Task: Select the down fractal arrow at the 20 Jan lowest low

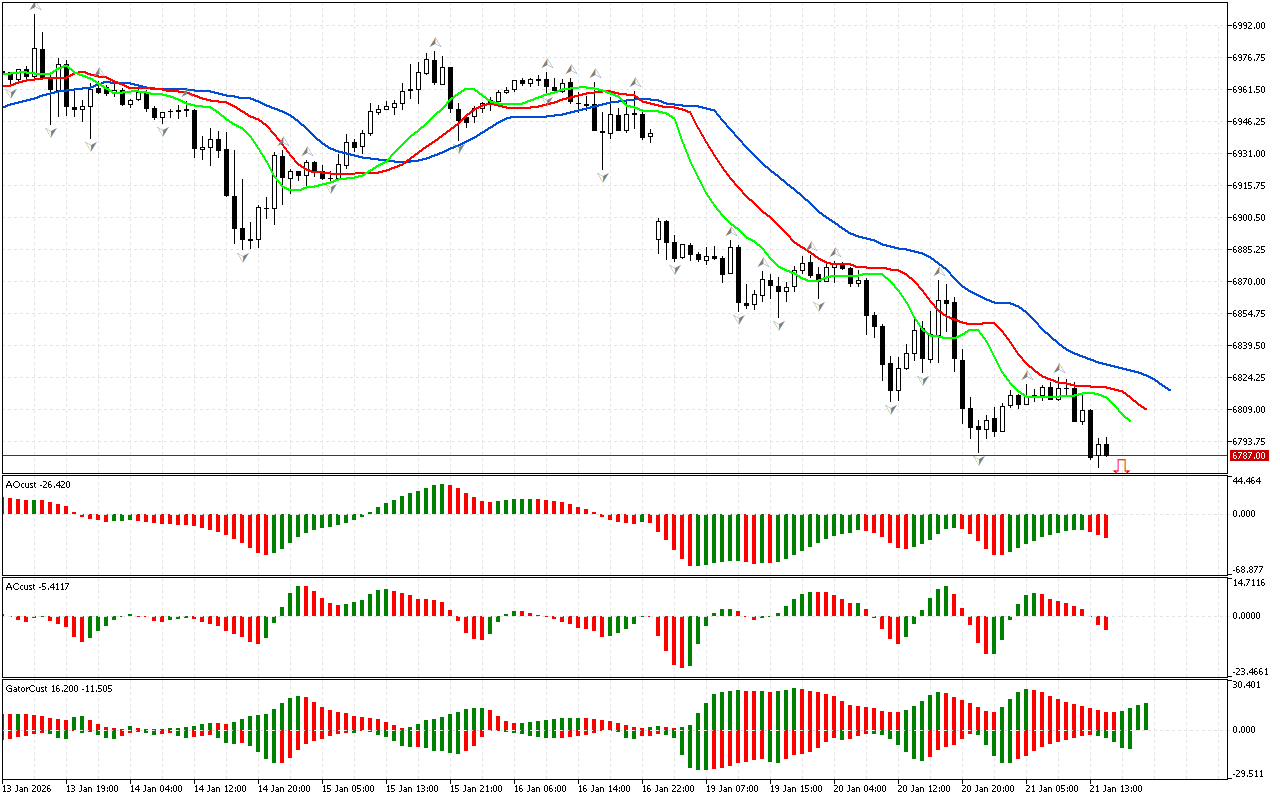Action: (x=980, y=459)
